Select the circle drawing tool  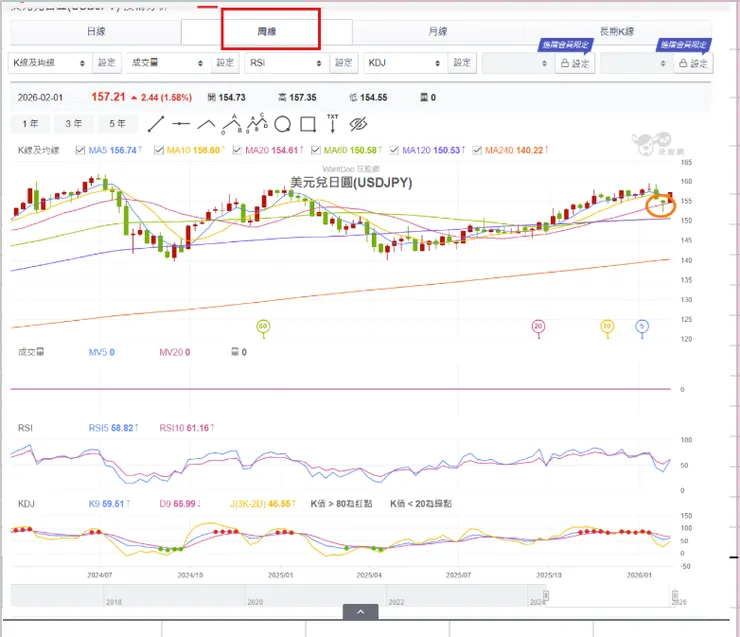coord(282,125)
